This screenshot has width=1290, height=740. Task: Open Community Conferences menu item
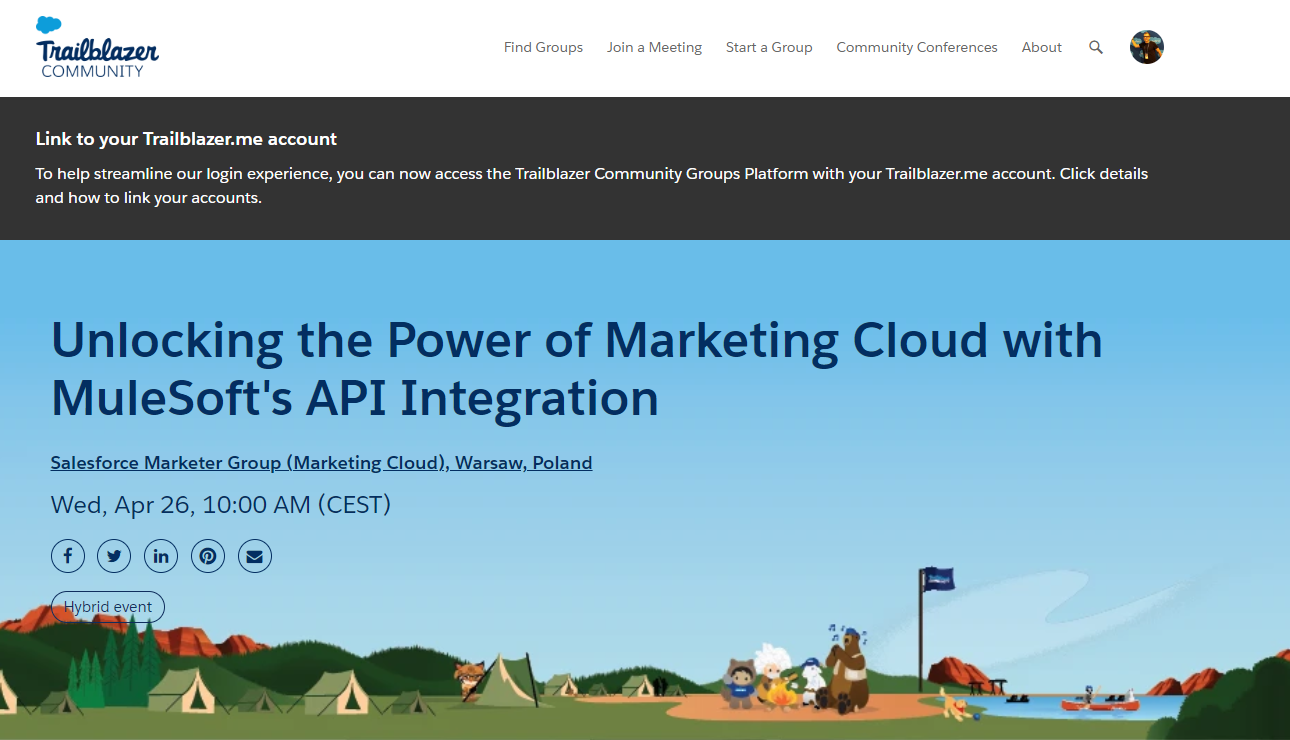pos(917,47)
